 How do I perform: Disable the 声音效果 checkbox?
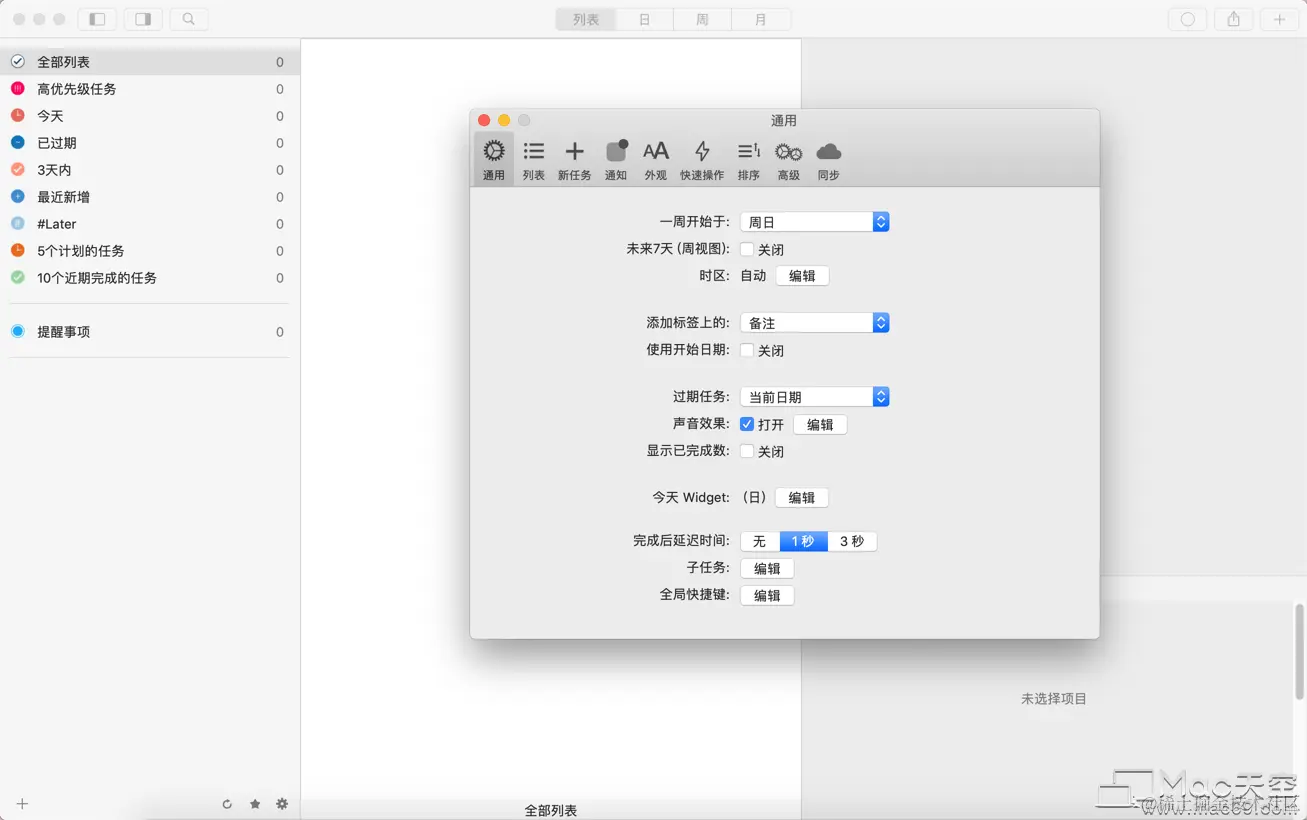tap(747, 424)
